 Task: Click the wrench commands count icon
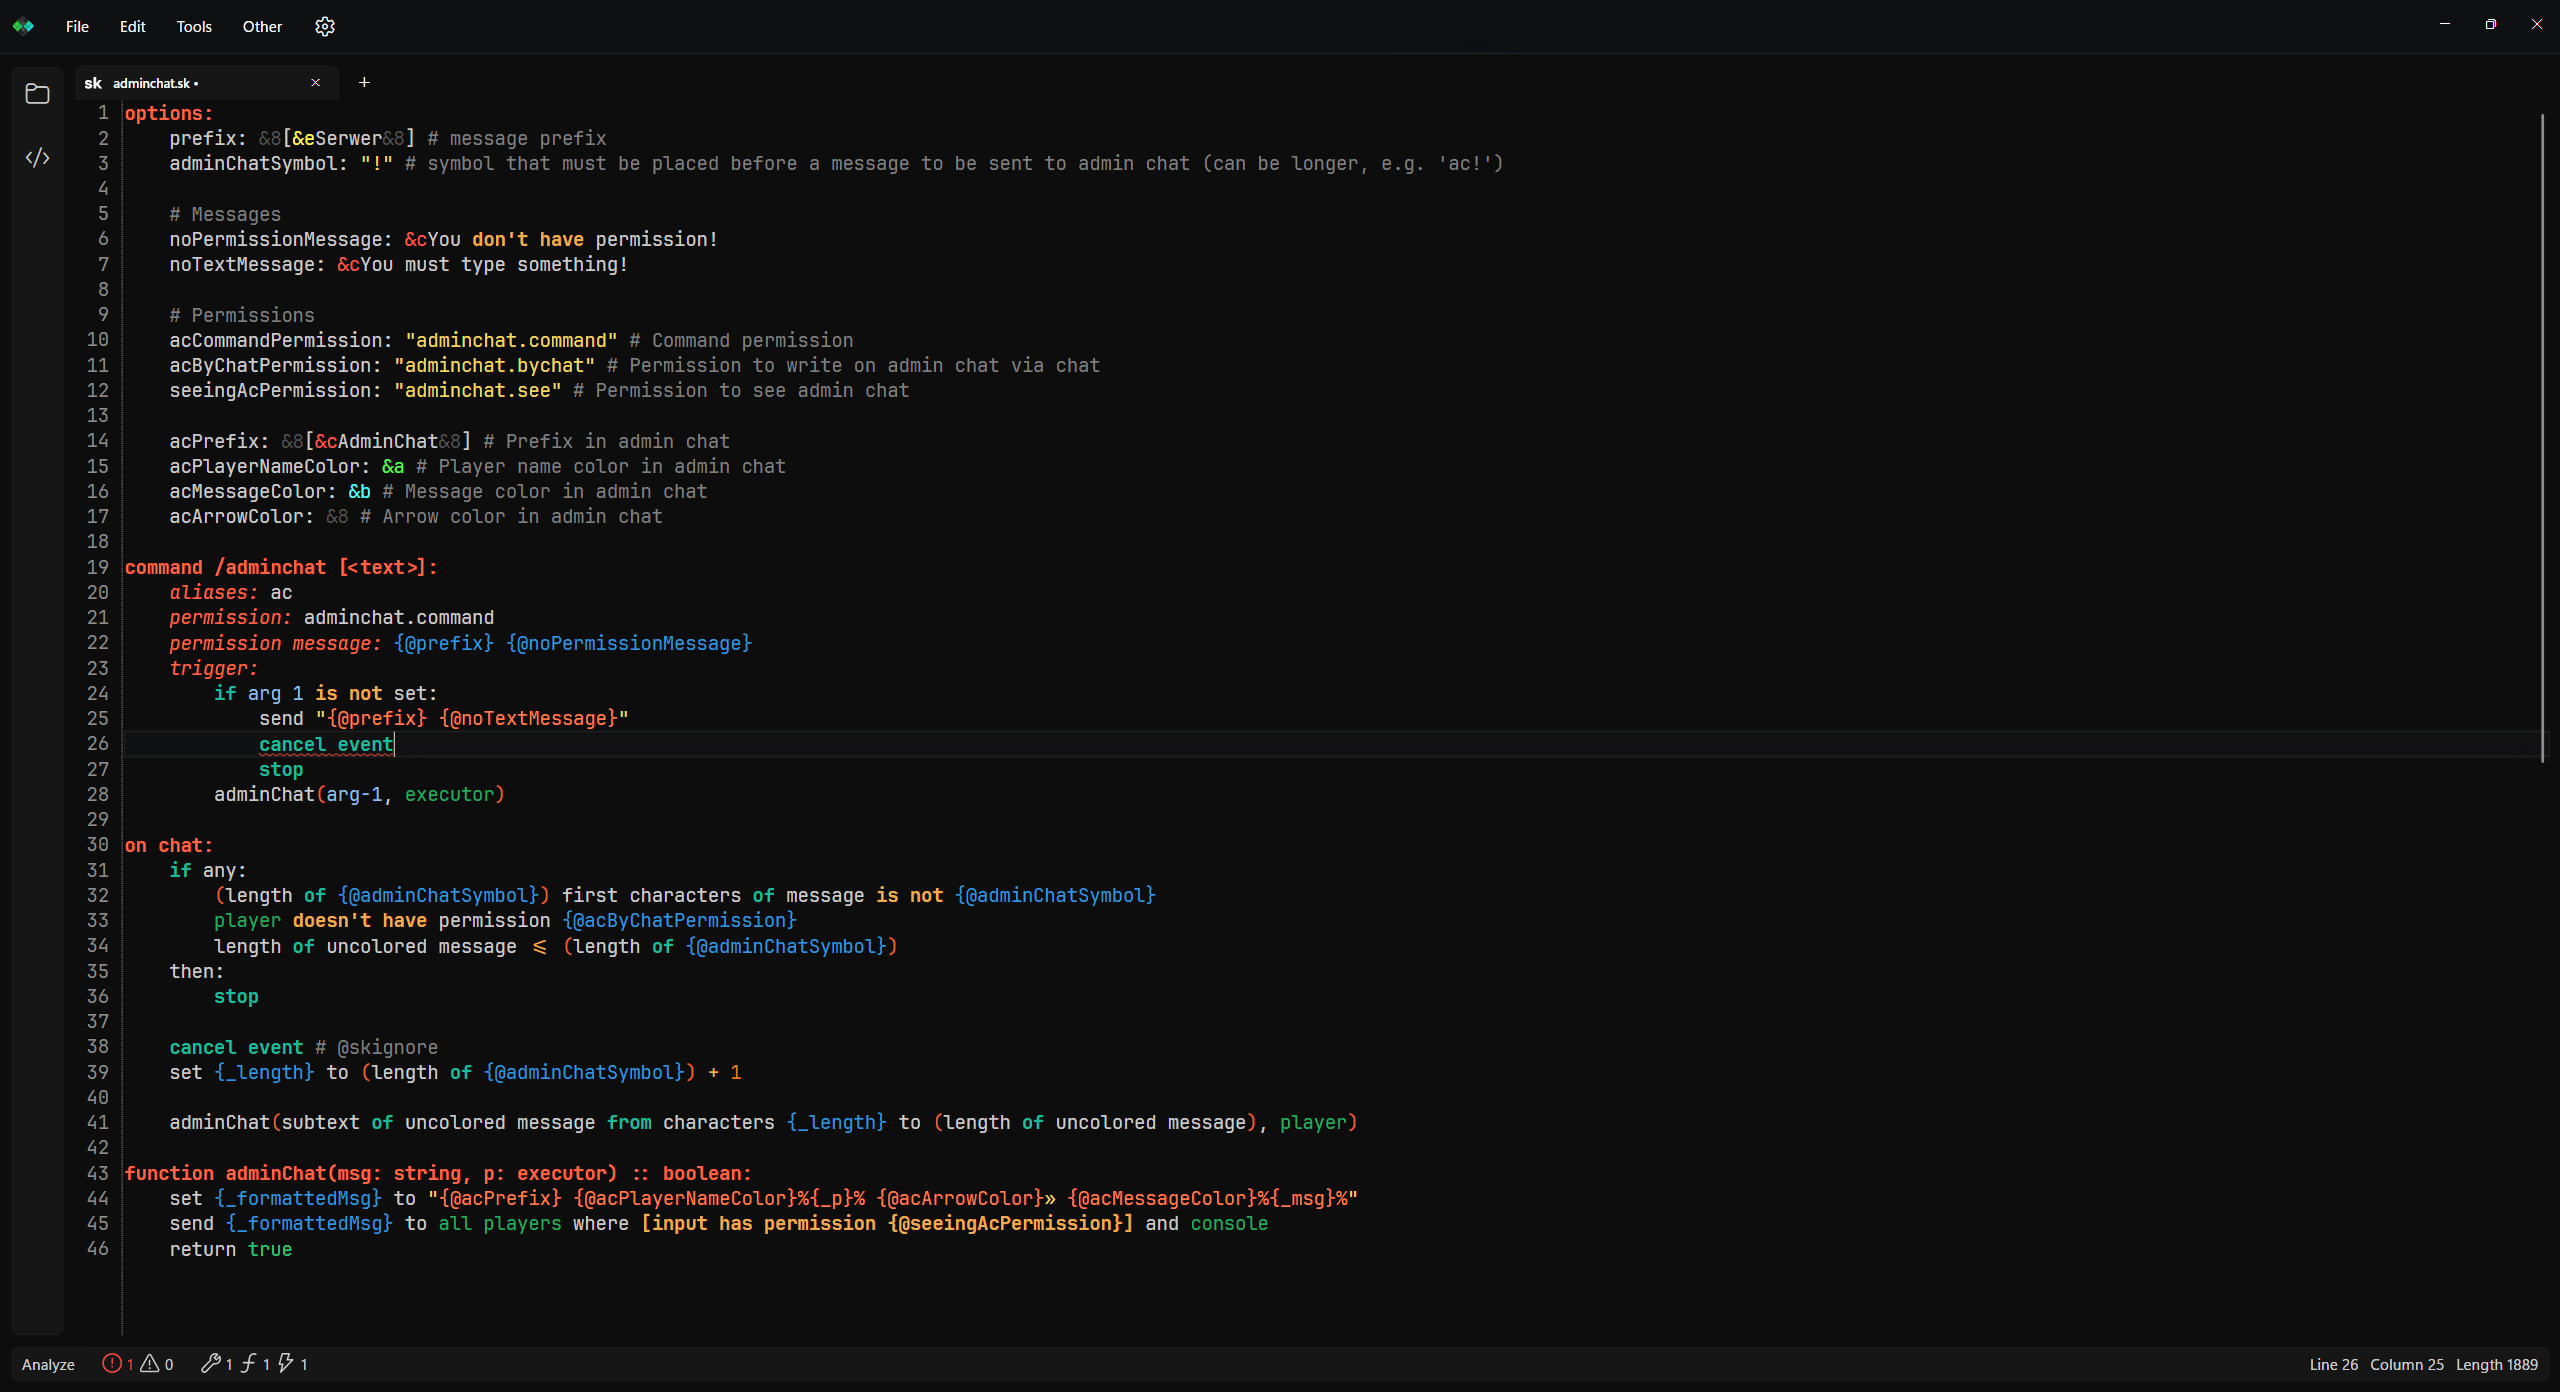pyautogui.click(x=210, y=1363)
